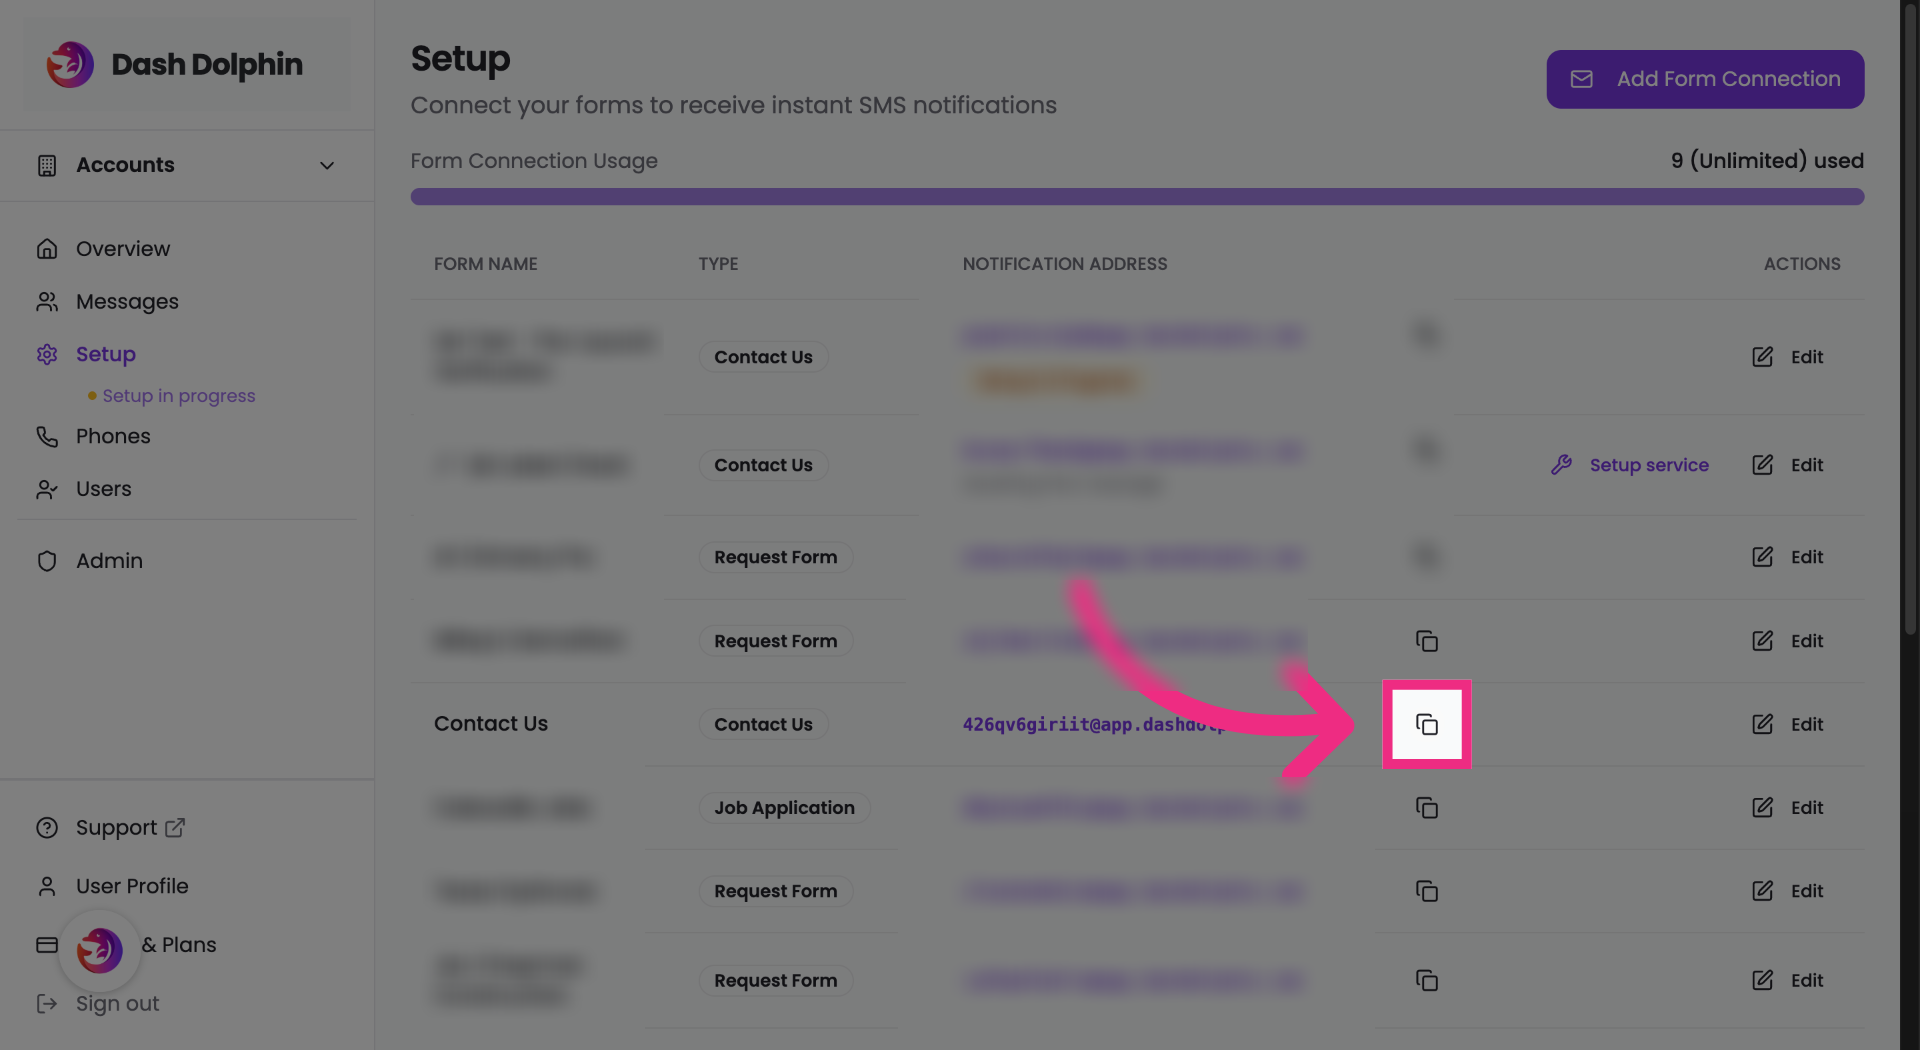The height and width of the screenshot is (1050, 1920).
Task: Open Phones section
Action: (x=113, y=437)
